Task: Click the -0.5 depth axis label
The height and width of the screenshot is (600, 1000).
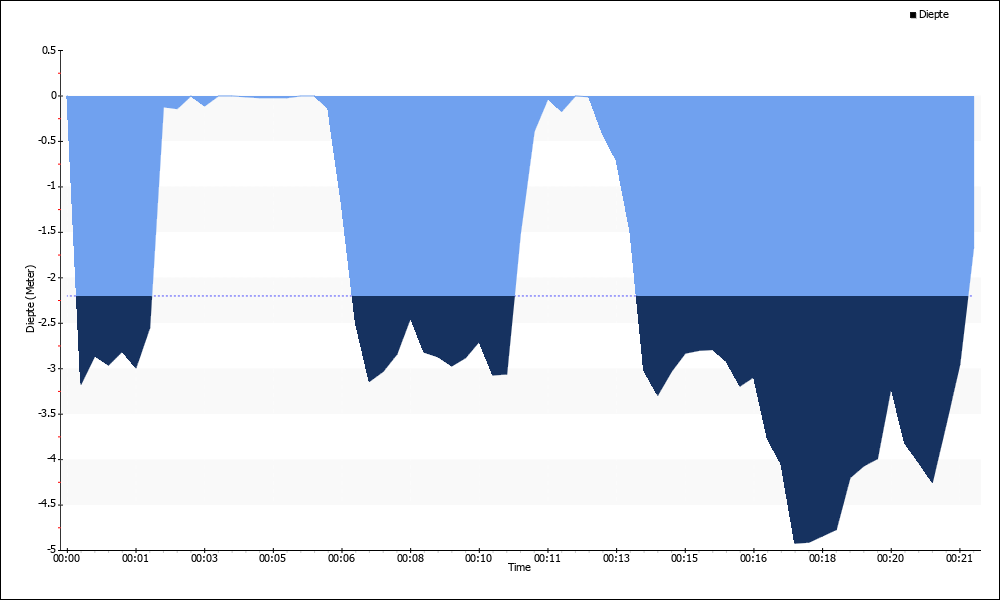Action: pos(47,141)
